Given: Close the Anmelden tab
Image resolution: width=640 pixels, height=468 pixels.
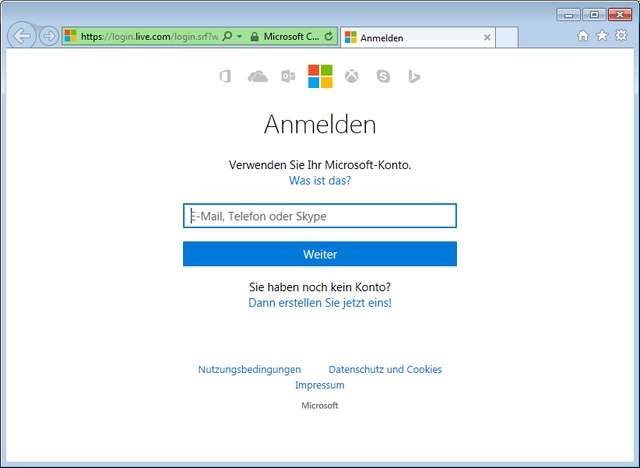Looking at the screenshot, I should [x=487, y=38].
